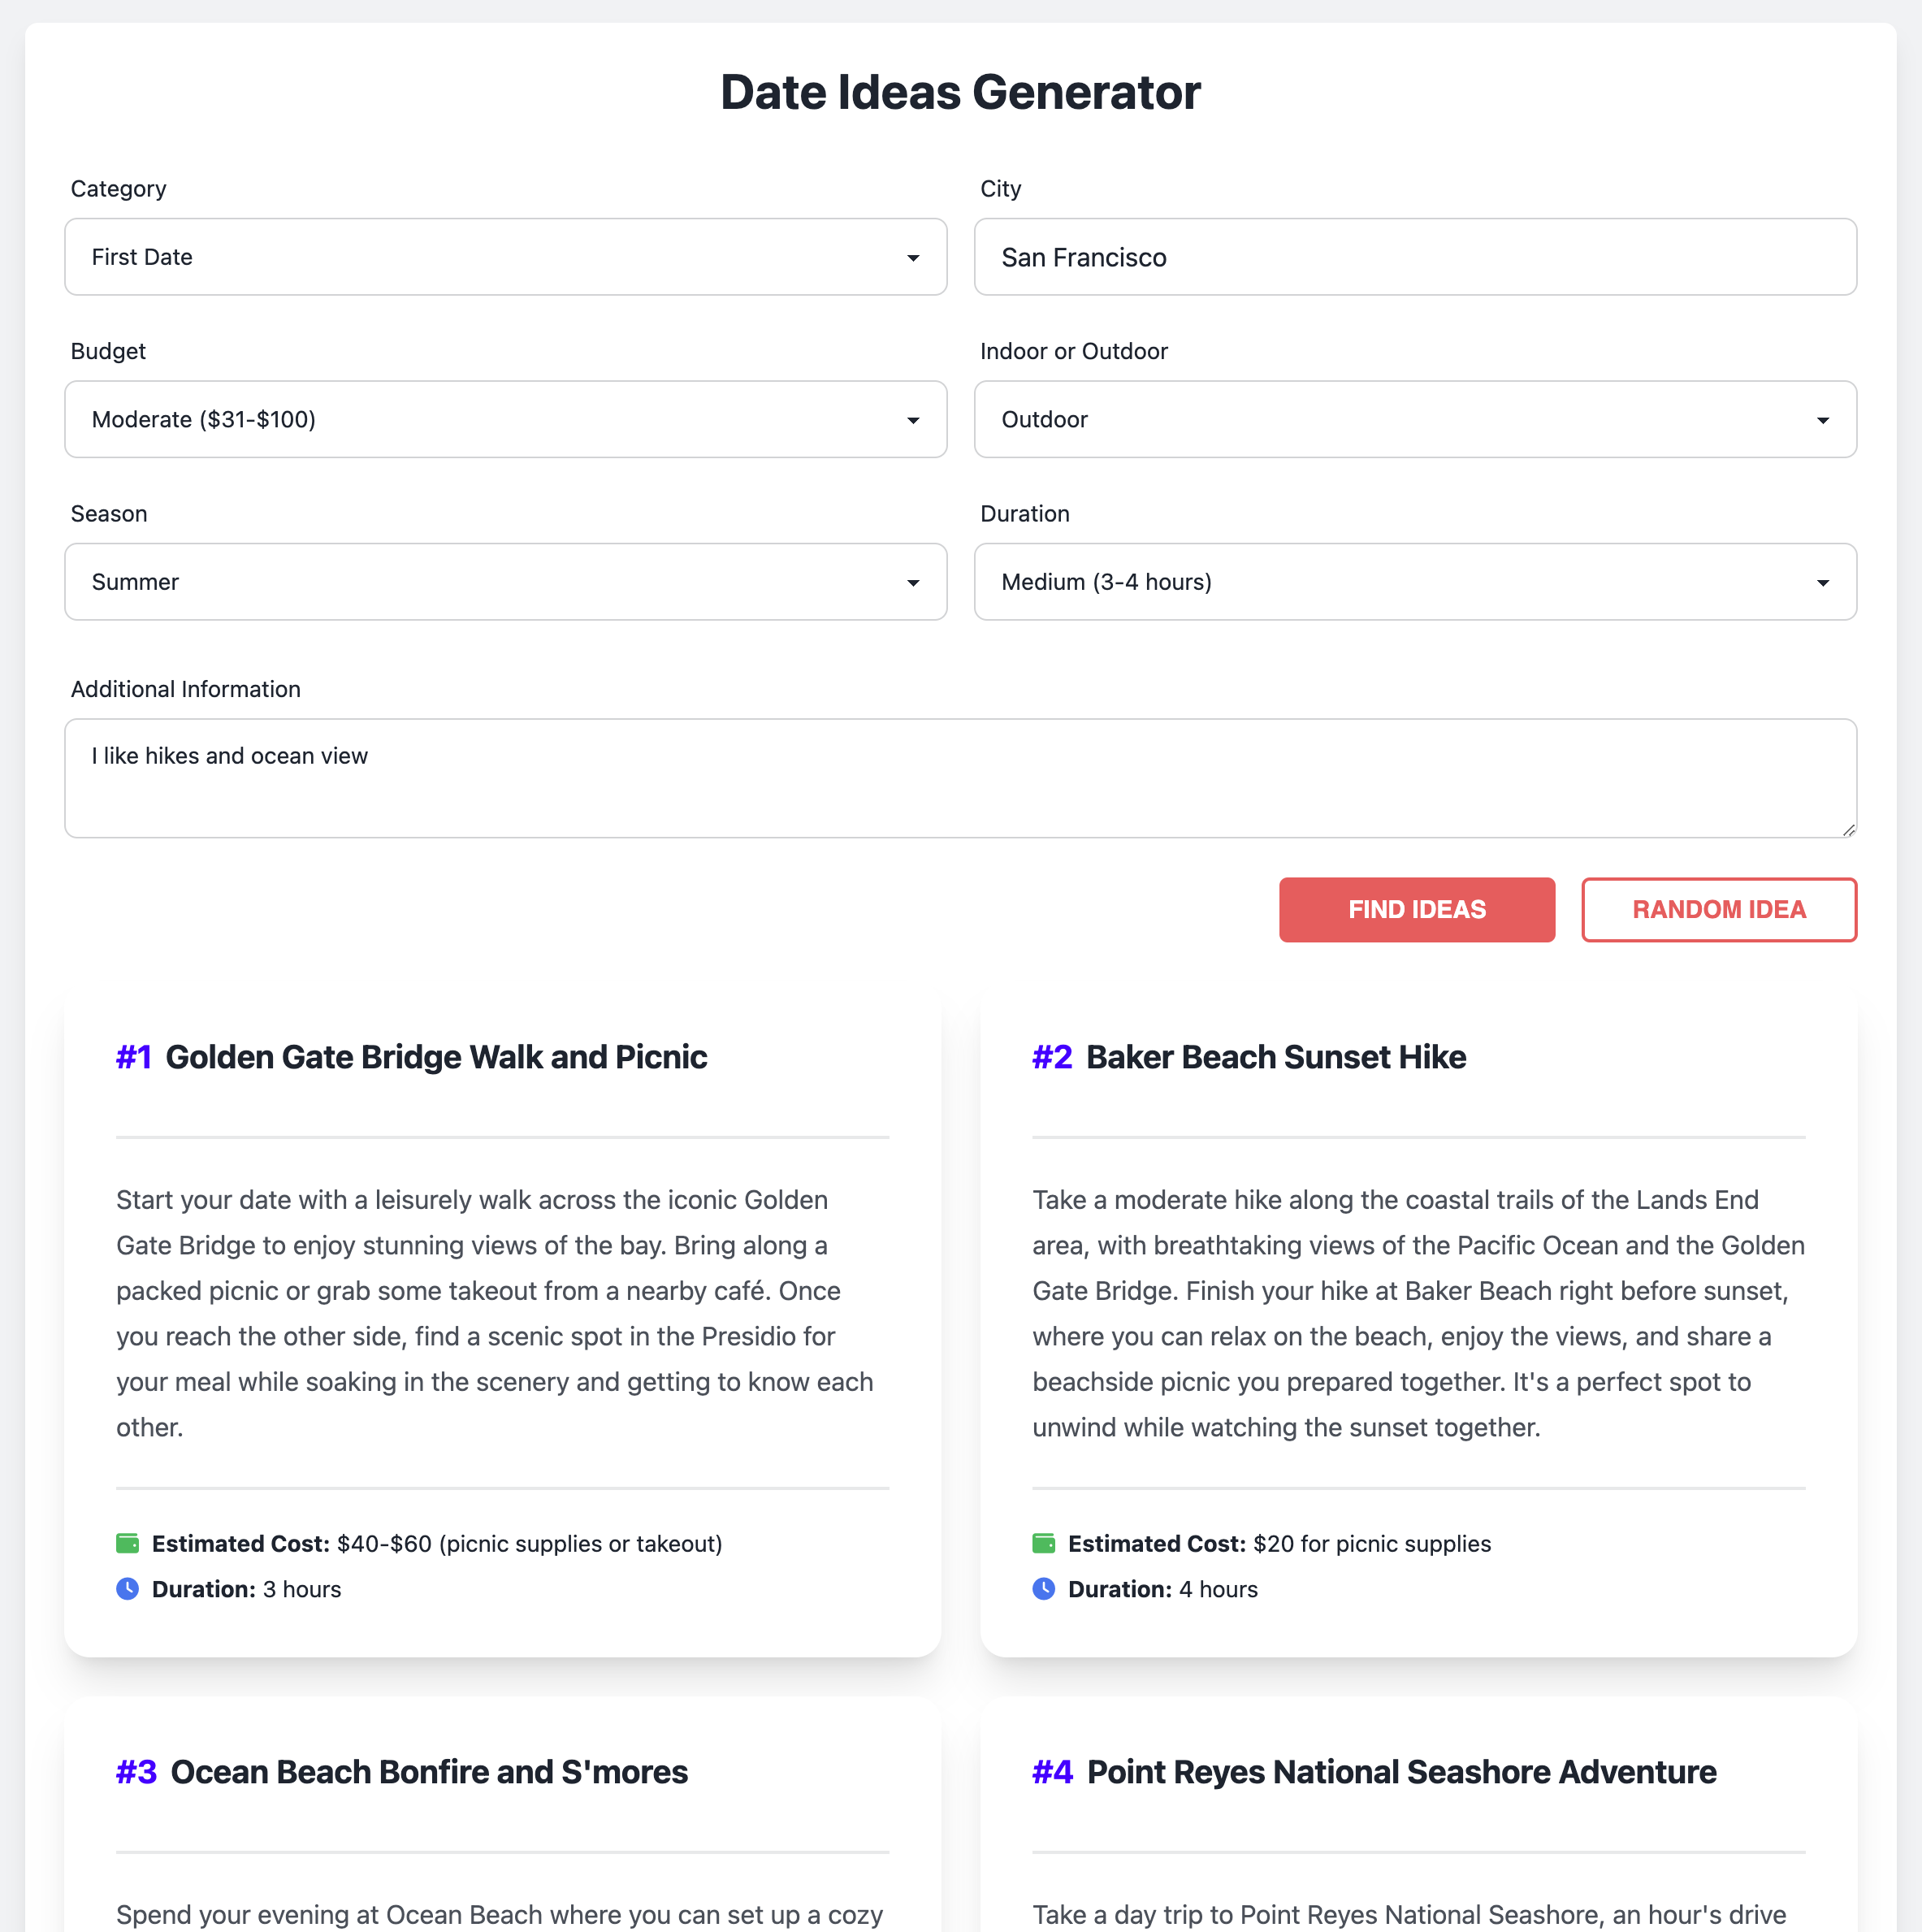Click the wallet icon on Baker Beach card
Screen dimensions: 1922x1932
coord(1044,1543)
